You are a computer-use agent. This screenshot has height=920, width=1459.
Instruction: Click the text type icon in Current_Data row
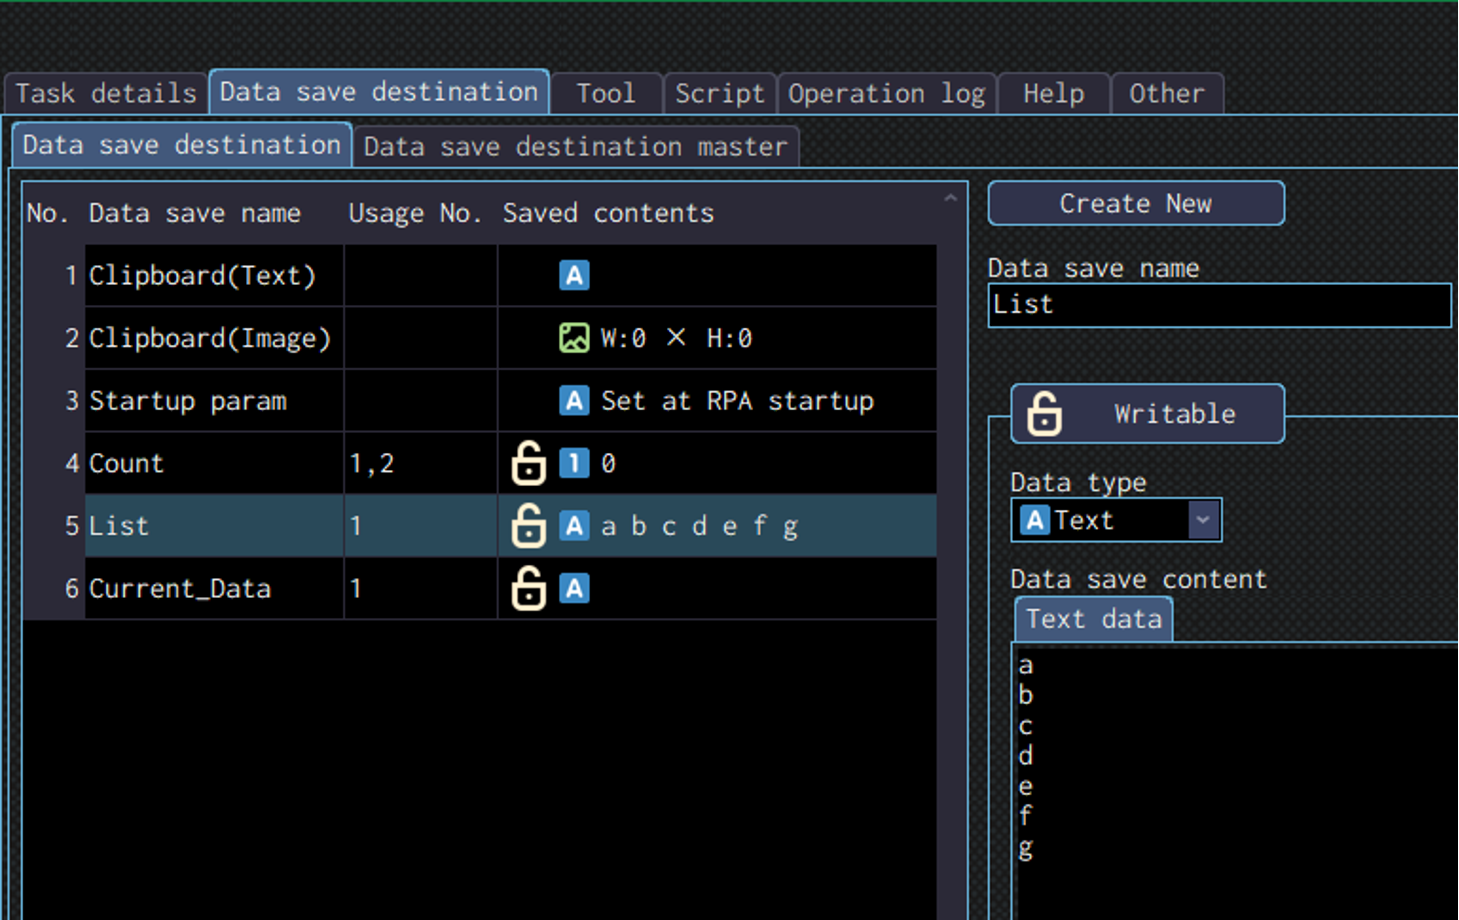(574, 589)
